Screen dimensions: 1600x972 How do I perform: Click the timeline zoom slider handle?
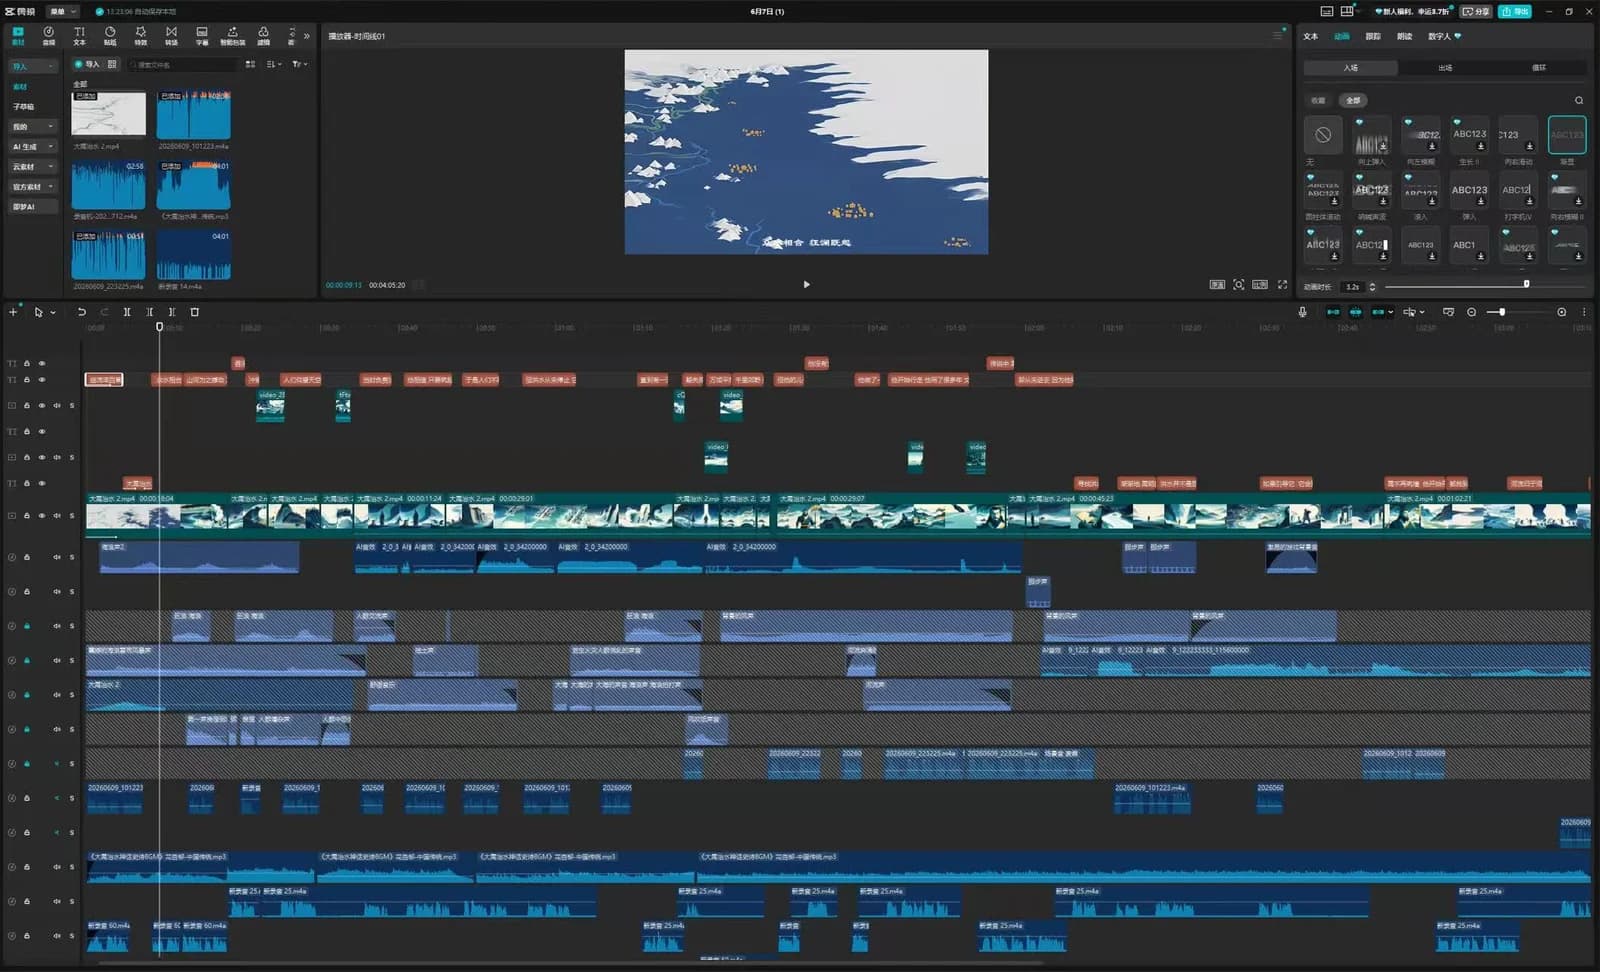pyautogui.click(x=1502, y=312)
